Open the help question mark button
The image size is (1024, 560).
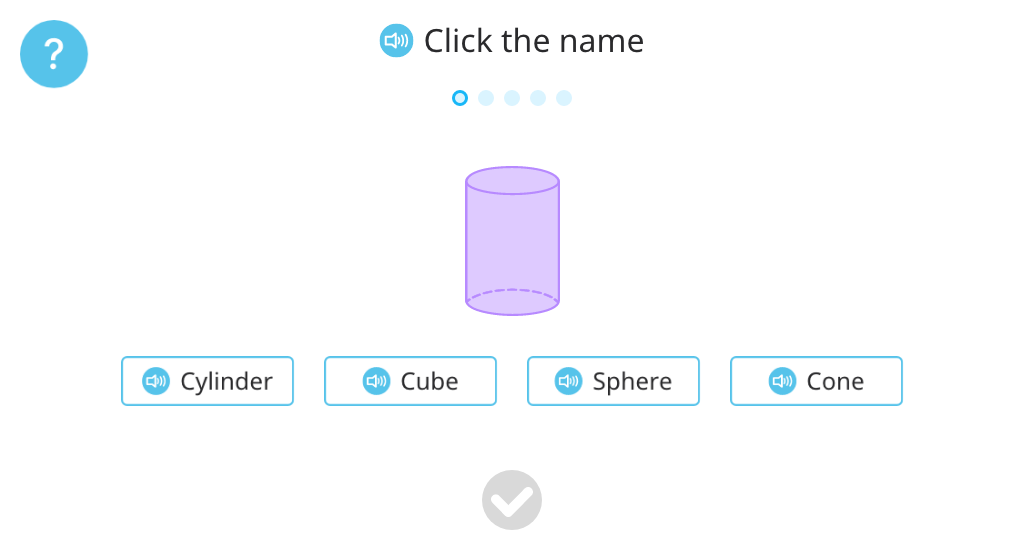click(x=54, y=54)
